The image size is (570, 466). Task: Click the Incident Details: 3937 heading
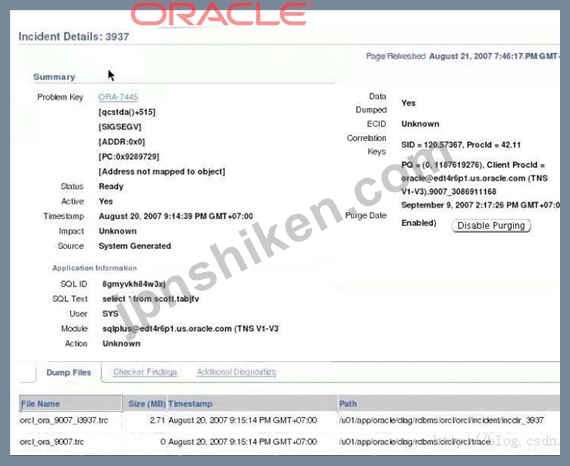[x=74, y=37]
